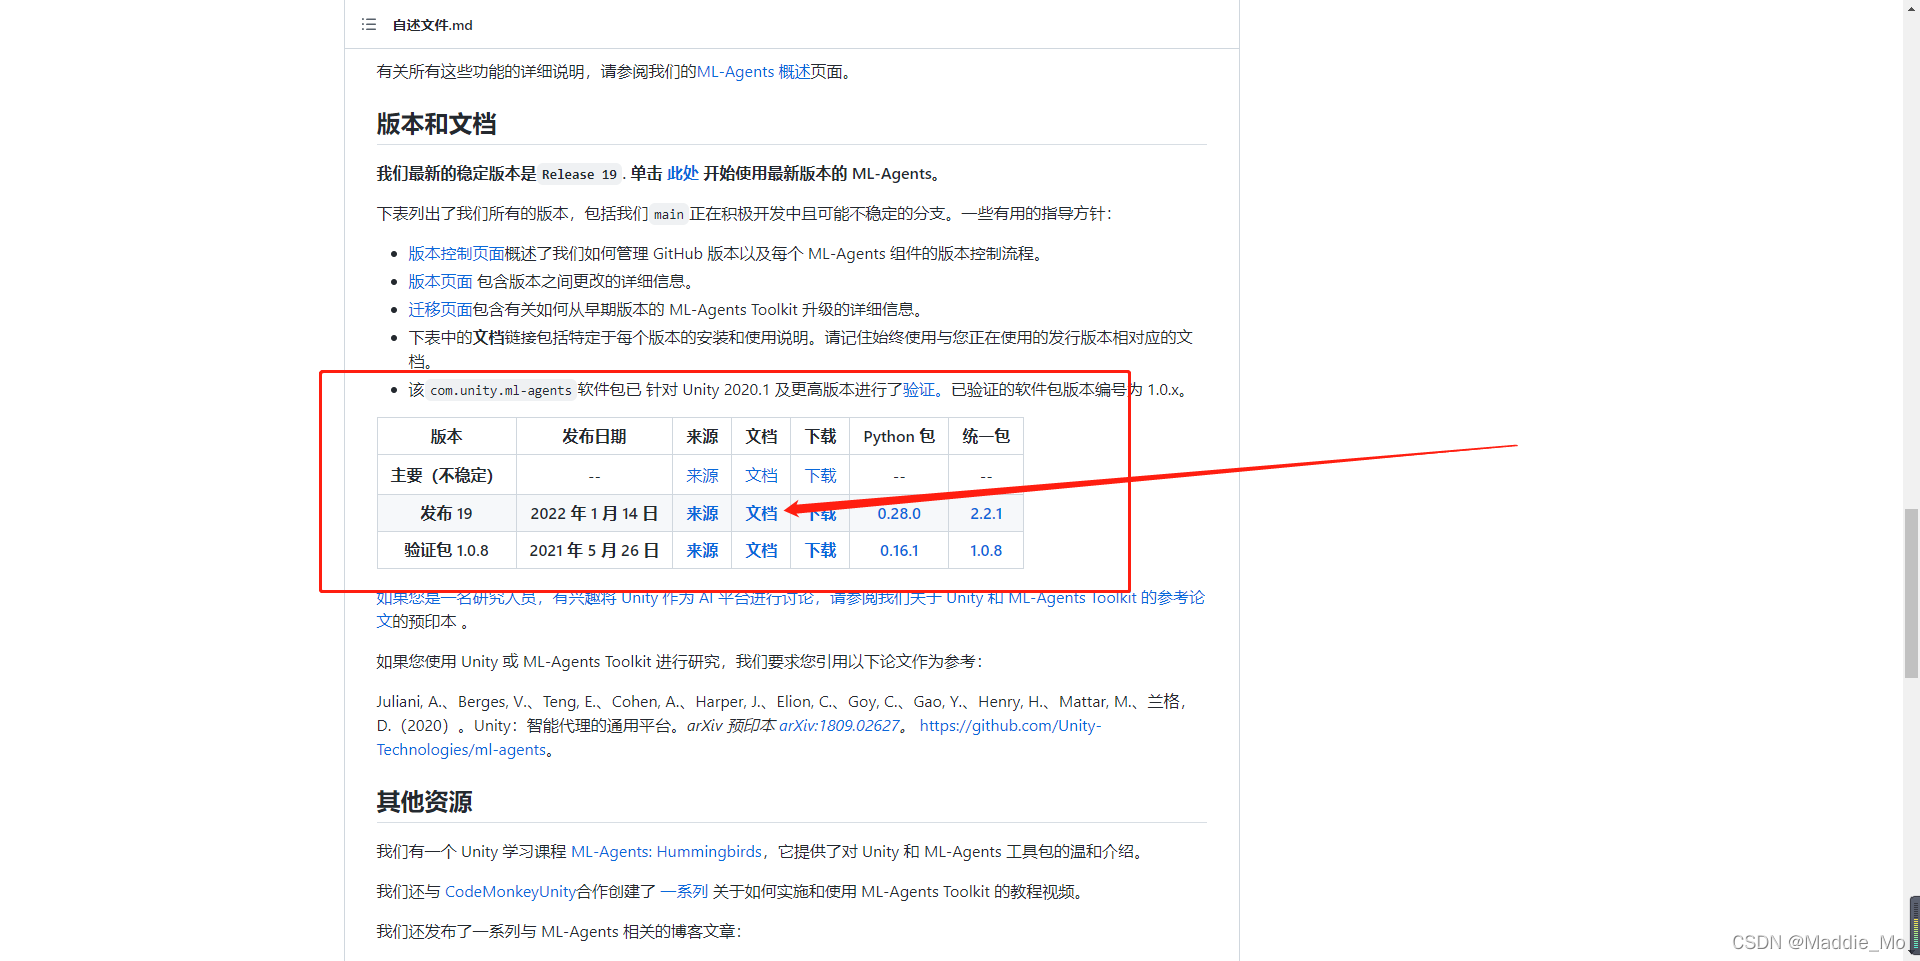Click Python package version 0.16.1

[x=899, y=551]
